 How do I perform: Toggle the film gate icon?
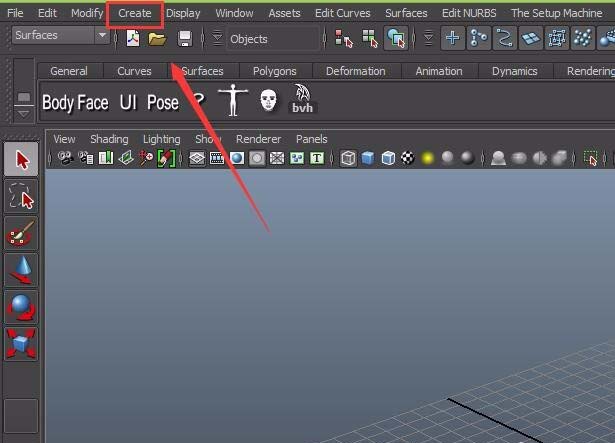[217, 158]
